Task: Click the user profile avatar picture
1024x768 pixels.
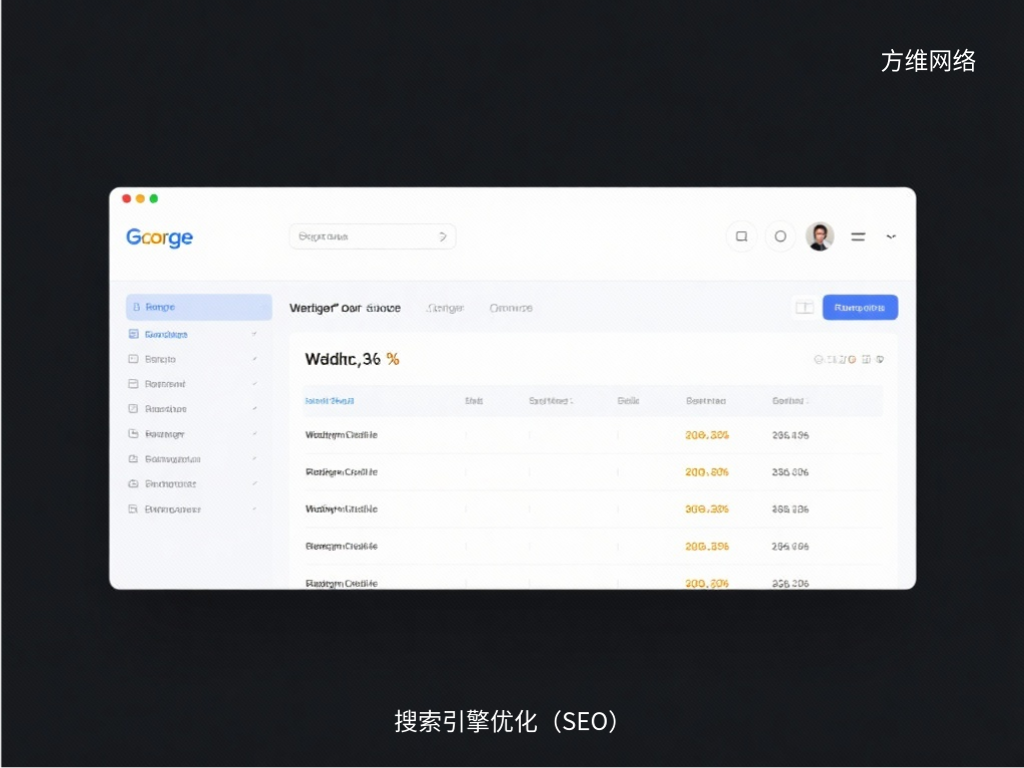Action: click(x=819, y=236)
